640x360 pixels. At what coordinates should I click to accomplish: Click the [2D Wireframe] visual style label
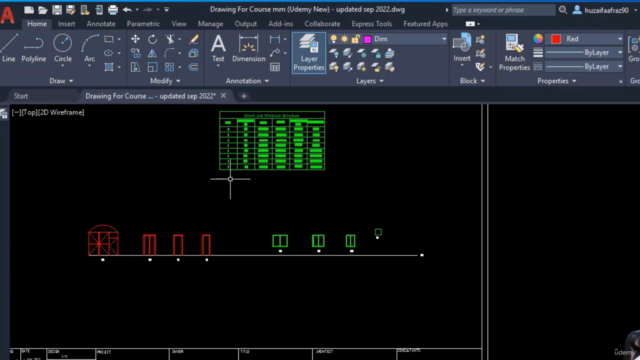61,112
